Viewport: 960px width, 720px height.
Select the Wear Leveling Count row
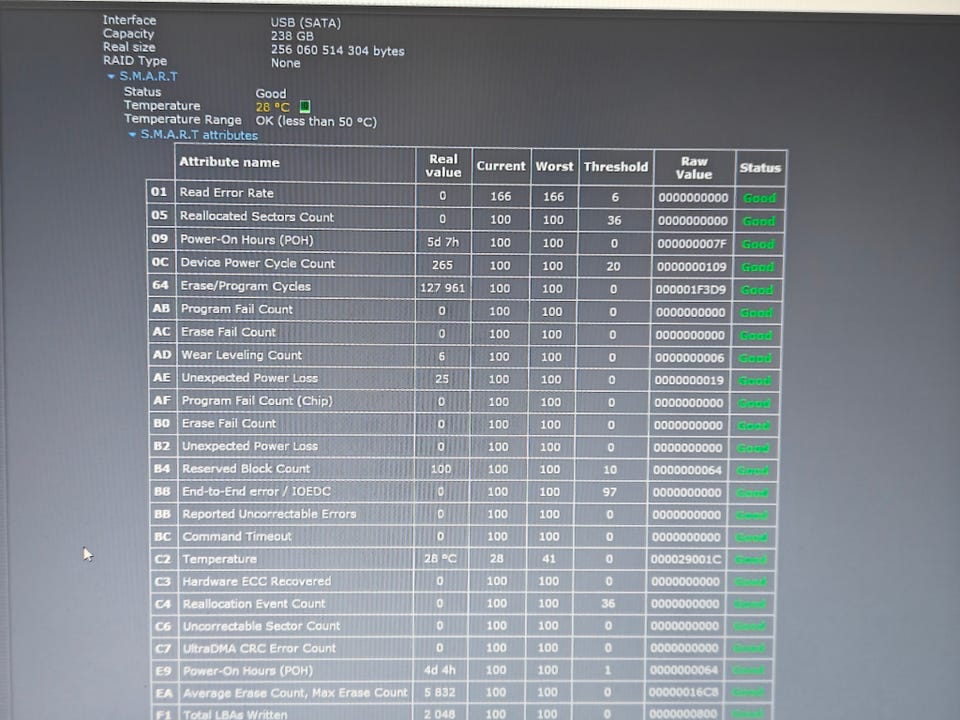(x=464, y=356)
